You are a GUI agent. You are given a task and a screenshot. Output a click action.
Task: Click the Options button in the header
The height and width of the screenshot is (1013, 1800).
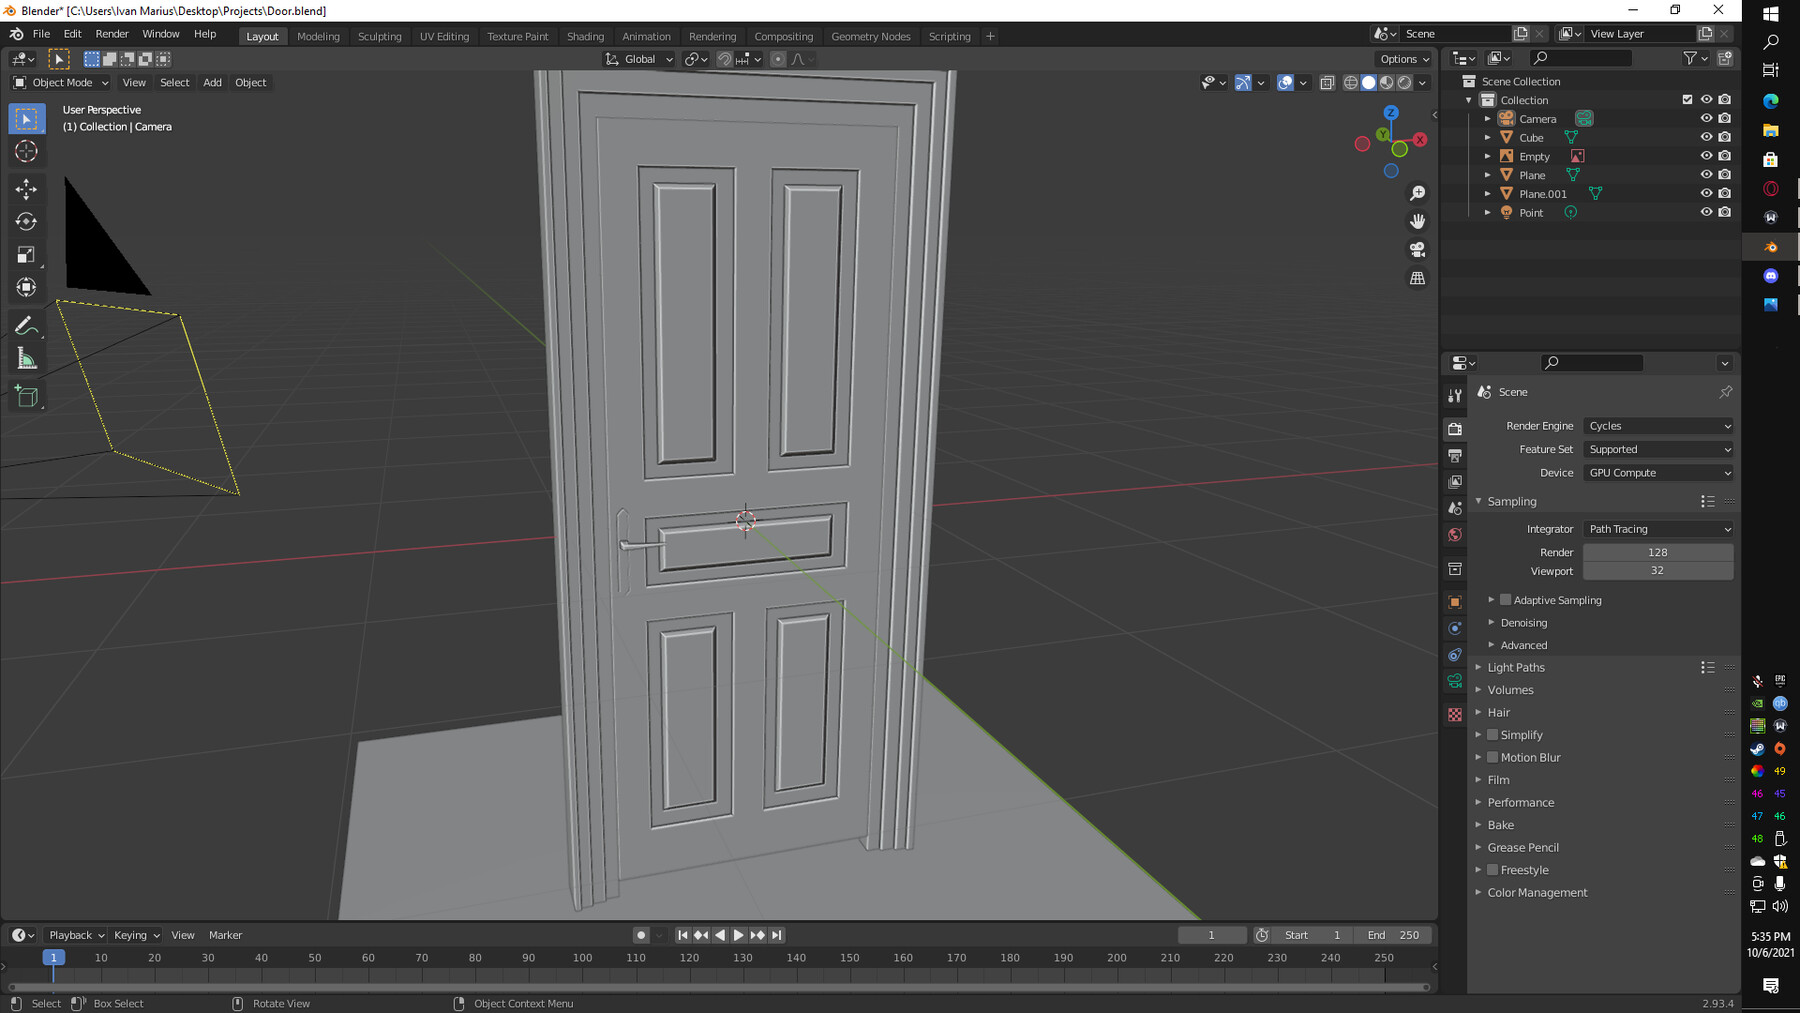(1400, 58)
